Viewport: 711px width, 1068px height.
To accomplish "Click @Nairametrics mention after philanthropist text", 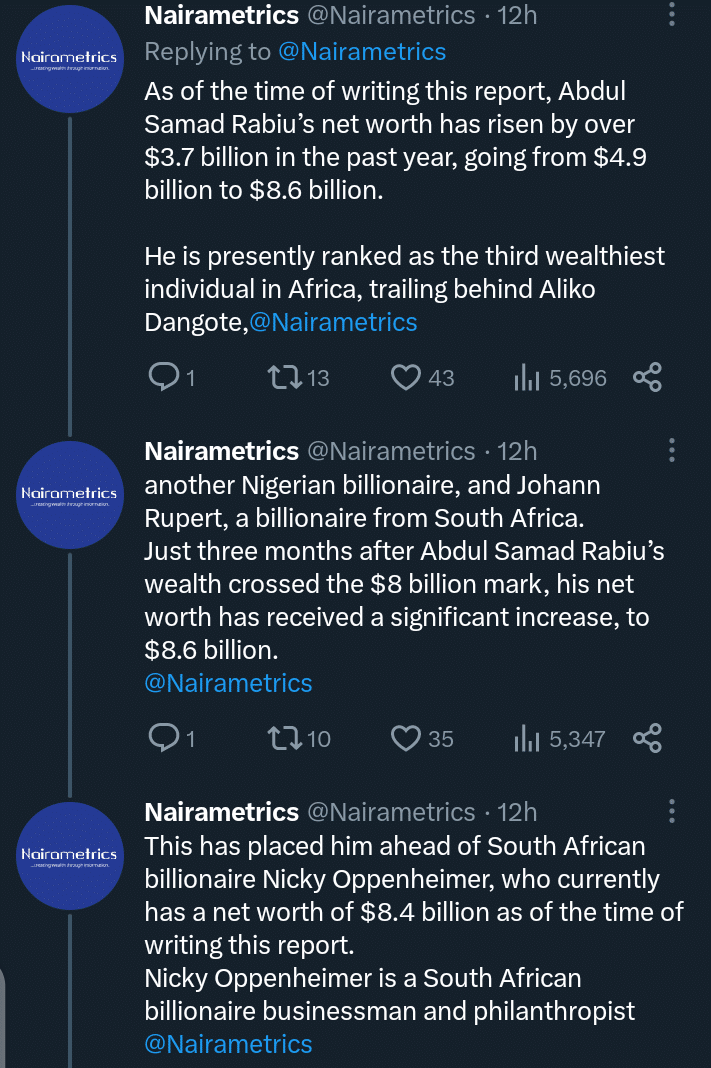I will point(229,1044).
